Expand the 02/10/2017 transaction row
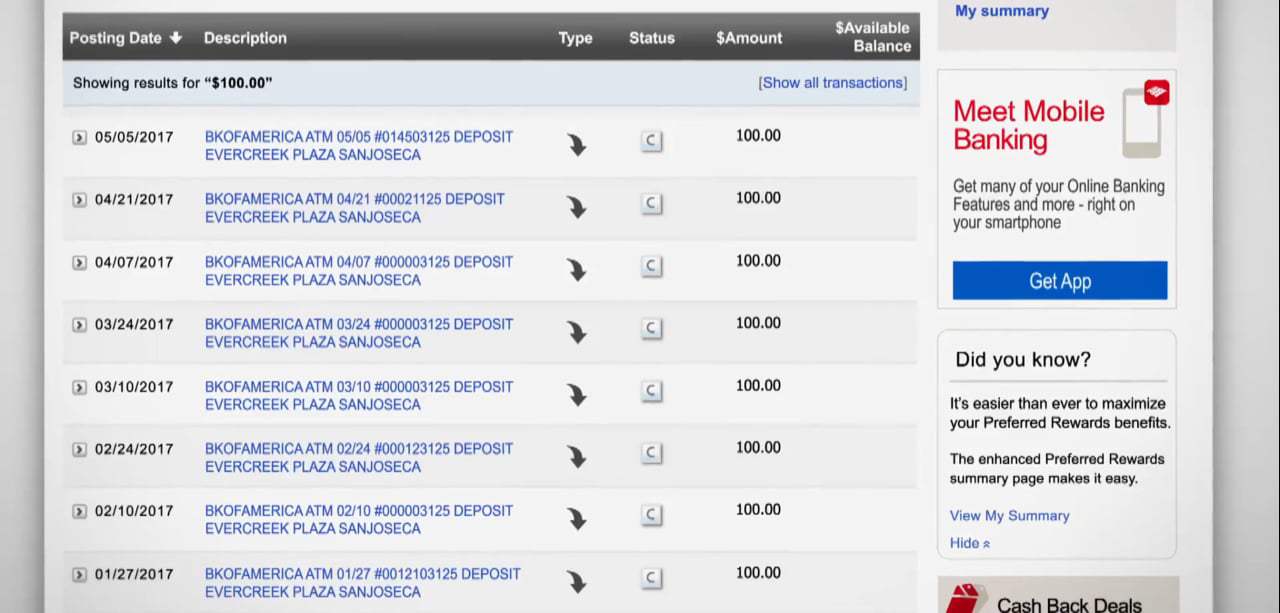 [x=79, y=512]
